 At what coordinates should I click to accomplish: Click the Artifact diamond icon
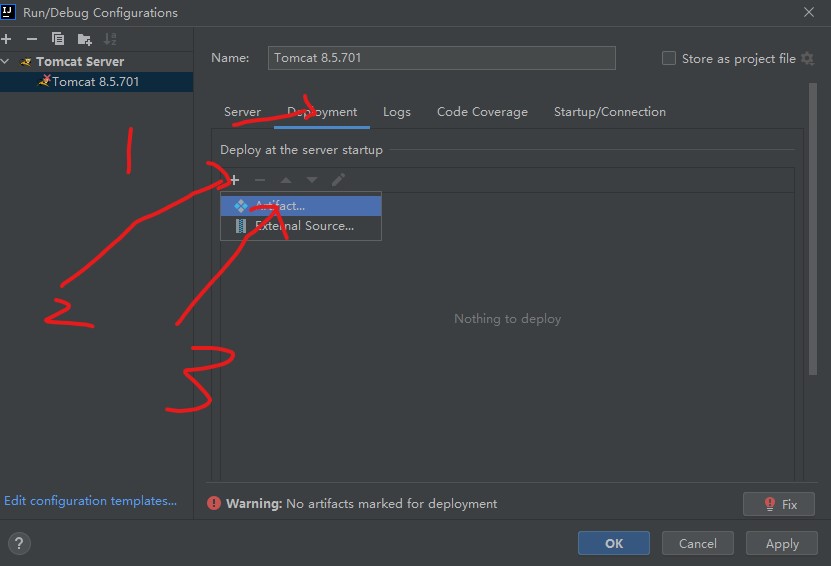(241, 206)
